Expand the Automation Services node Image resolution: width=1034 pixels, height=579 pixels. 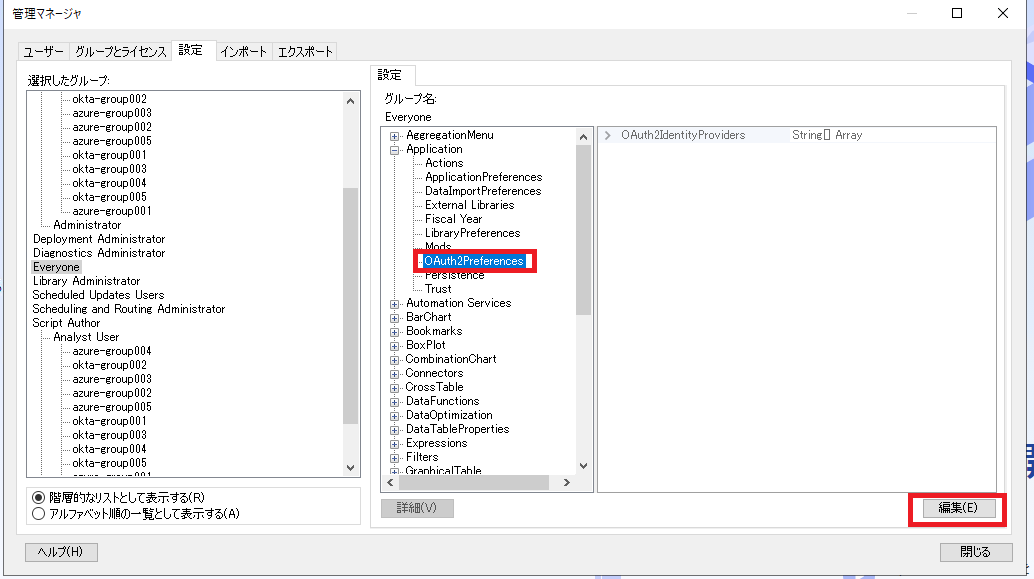395,303
